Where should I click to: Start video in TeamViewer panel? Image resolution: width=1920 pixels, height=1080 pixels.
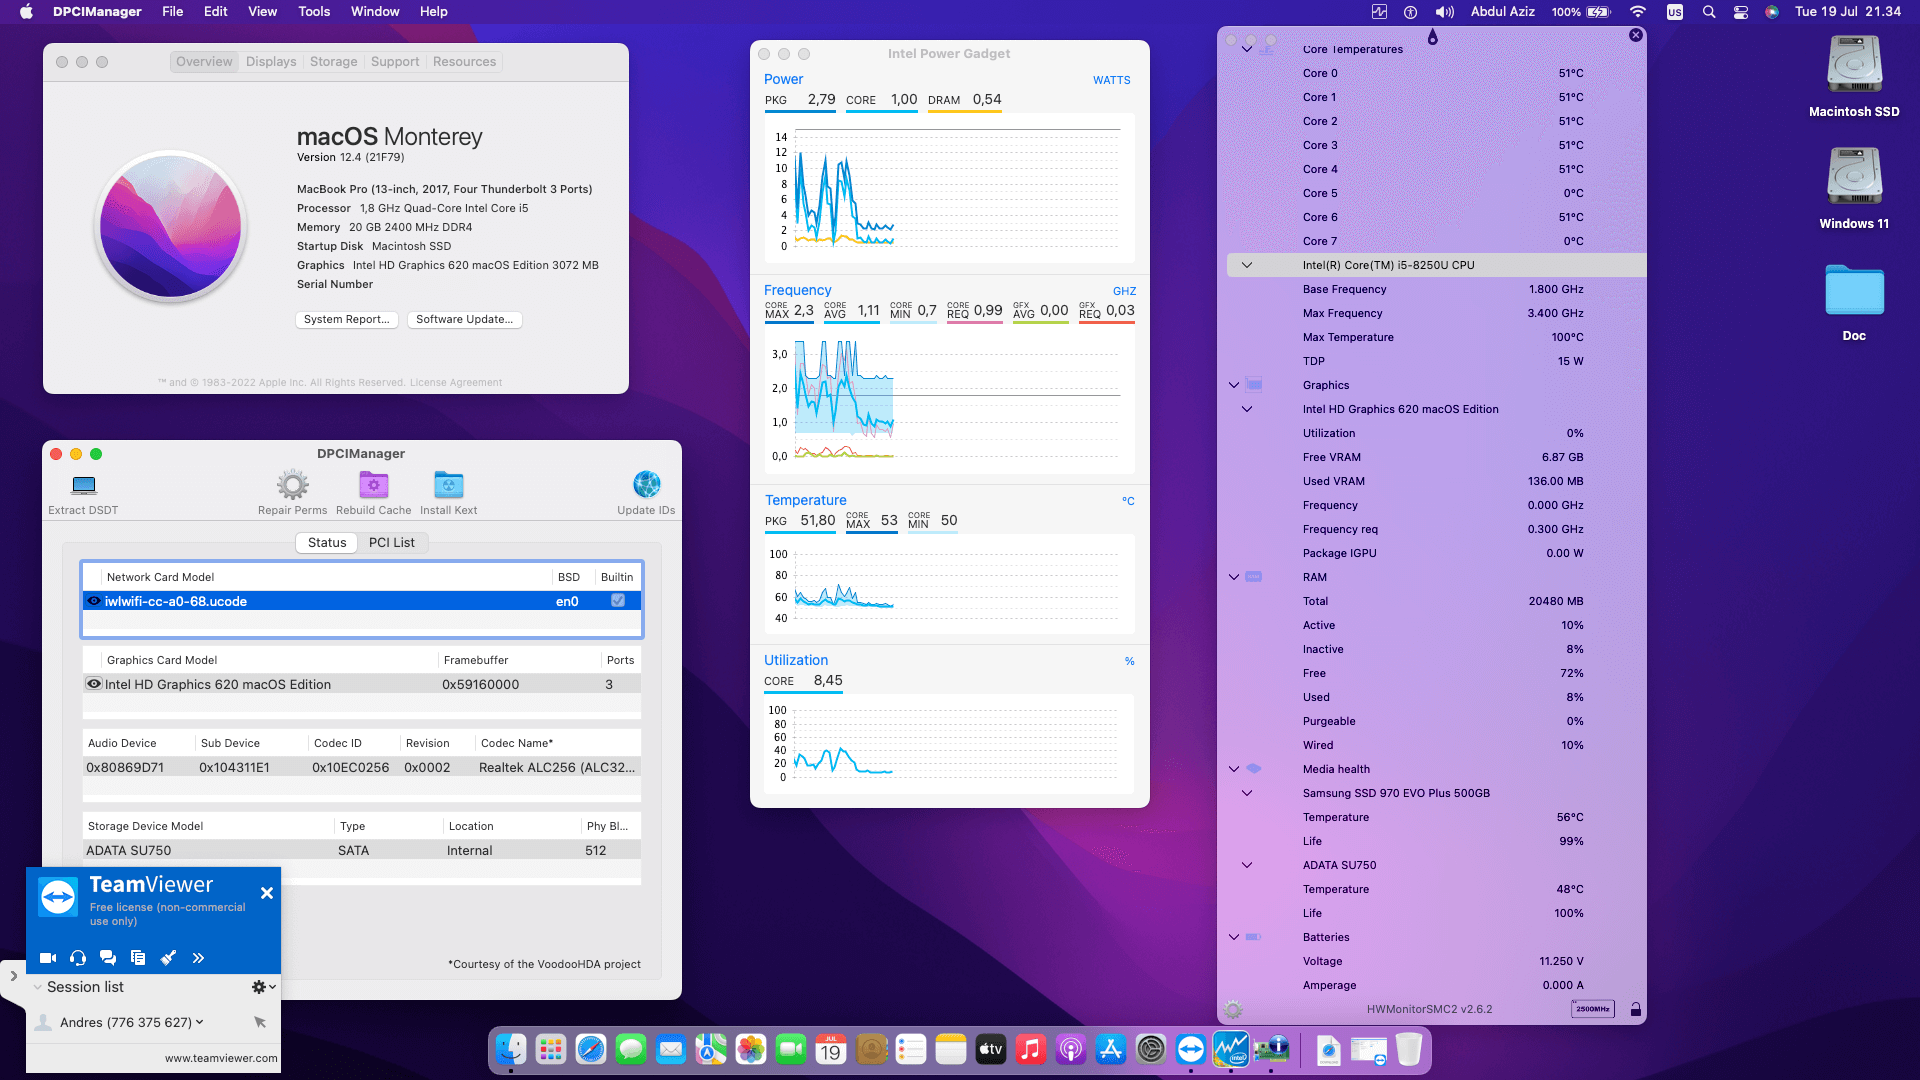tap(47, 958)
